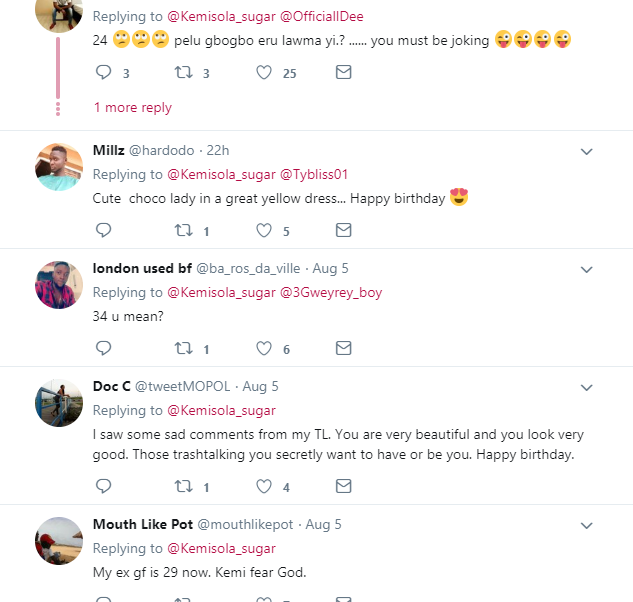Viewport: 633px width, 602px height.
Task: Expand options chevron on Doc C's tweet
Action: tap(587, 387)
